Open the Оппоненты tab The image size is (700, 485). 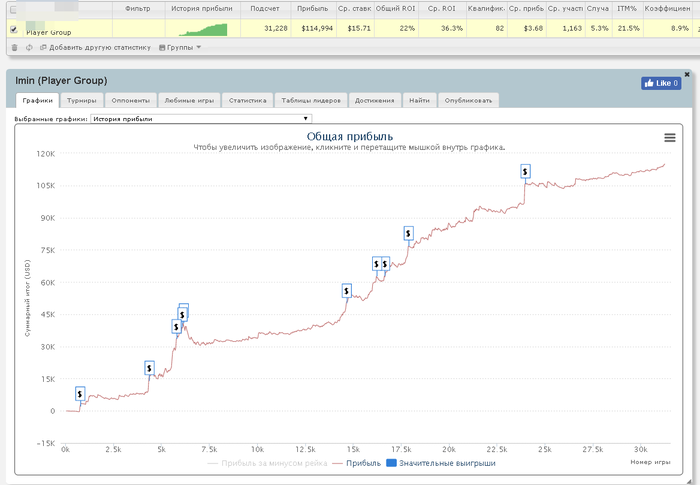click(x=131, y=100)
